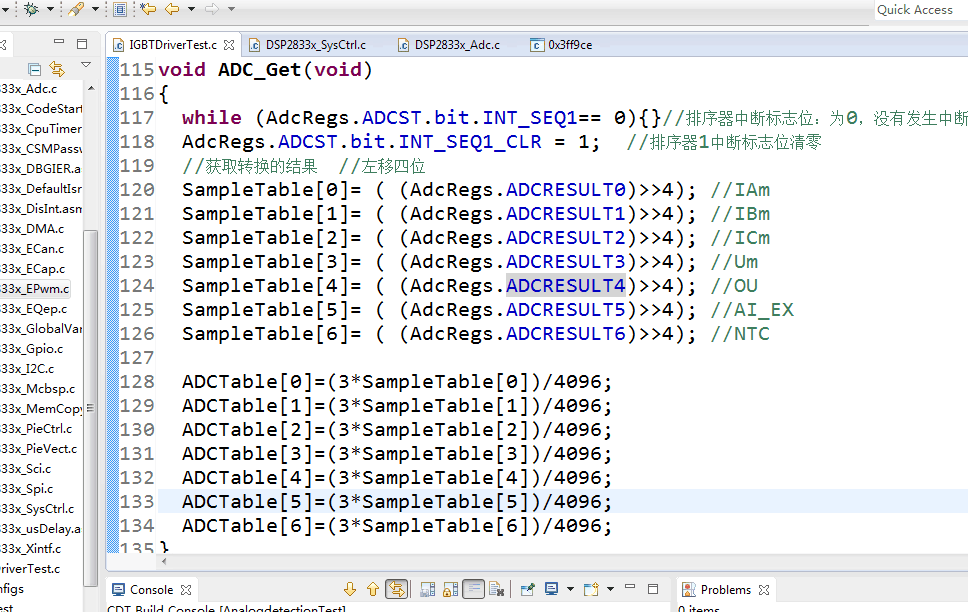Maximize the Project Explorer panel
The image size is (968, 612).
(81, 44)
